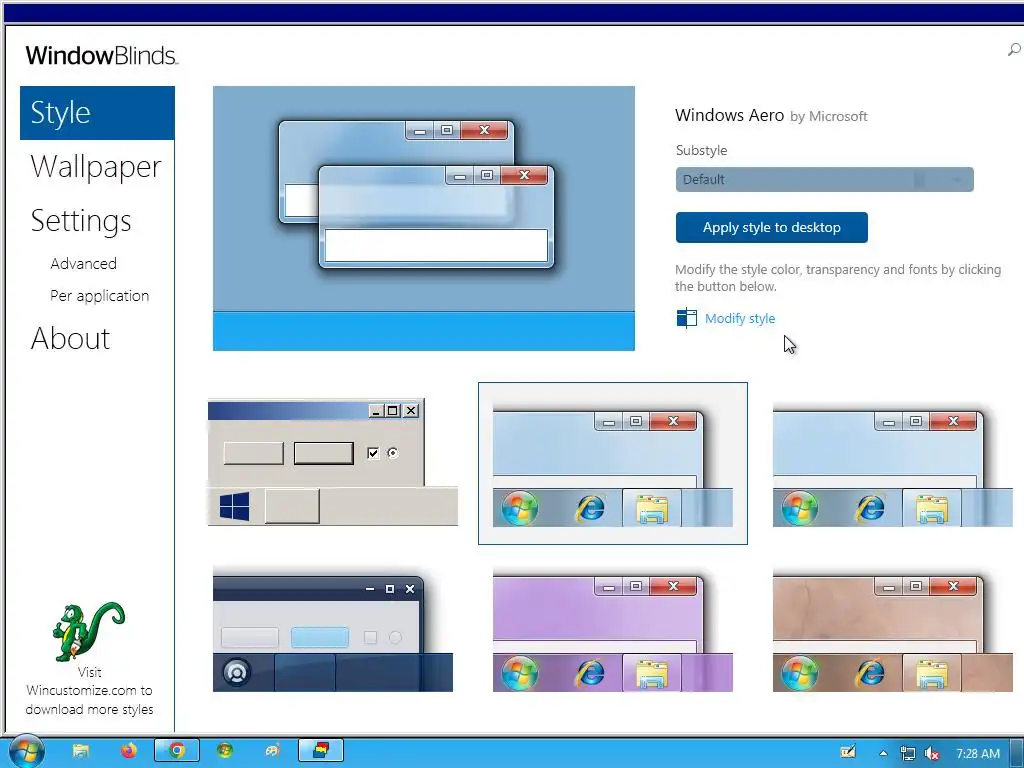
Task: Click Visit Wincustomize.com download styles text
Action: tap(89, 691)
